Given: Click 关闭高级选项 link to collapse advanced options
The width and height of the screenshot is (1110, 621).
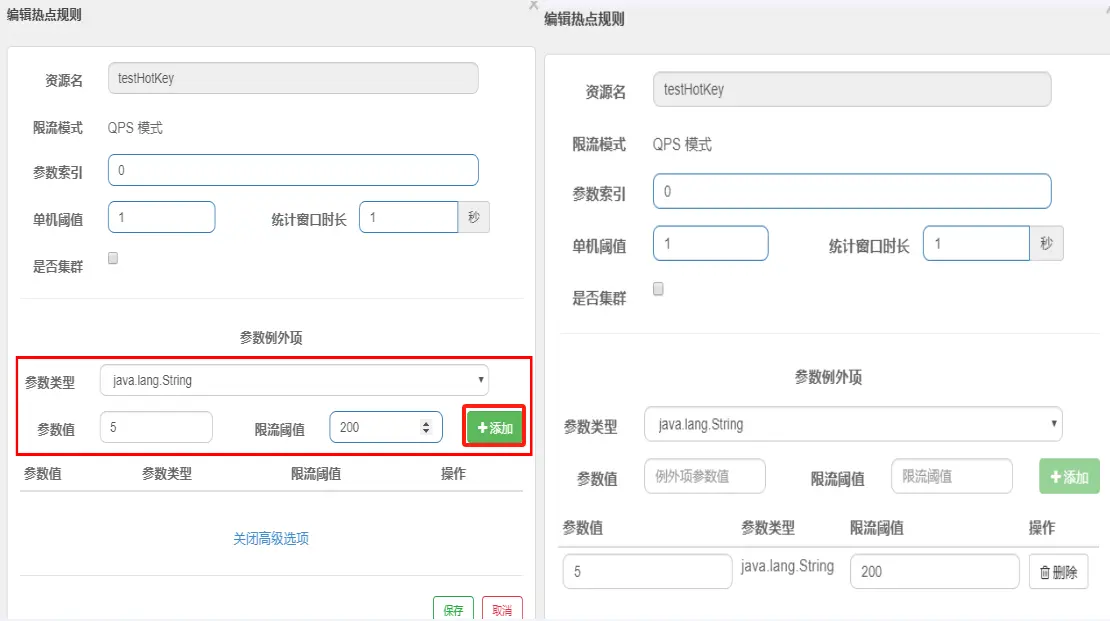Looking at the screenshot, I should [271, 538].
